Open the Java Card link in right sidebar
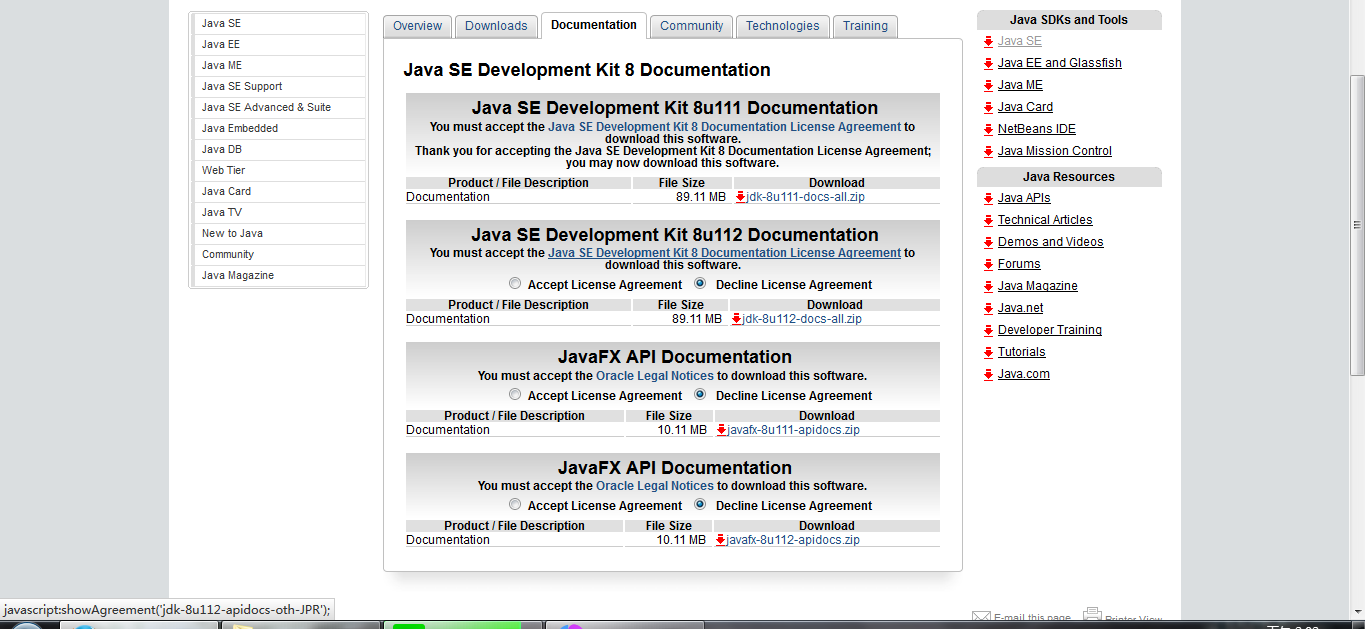The height and width of the screenshot is (629, 1365). pyautogui.click(x=1025, y=107)
